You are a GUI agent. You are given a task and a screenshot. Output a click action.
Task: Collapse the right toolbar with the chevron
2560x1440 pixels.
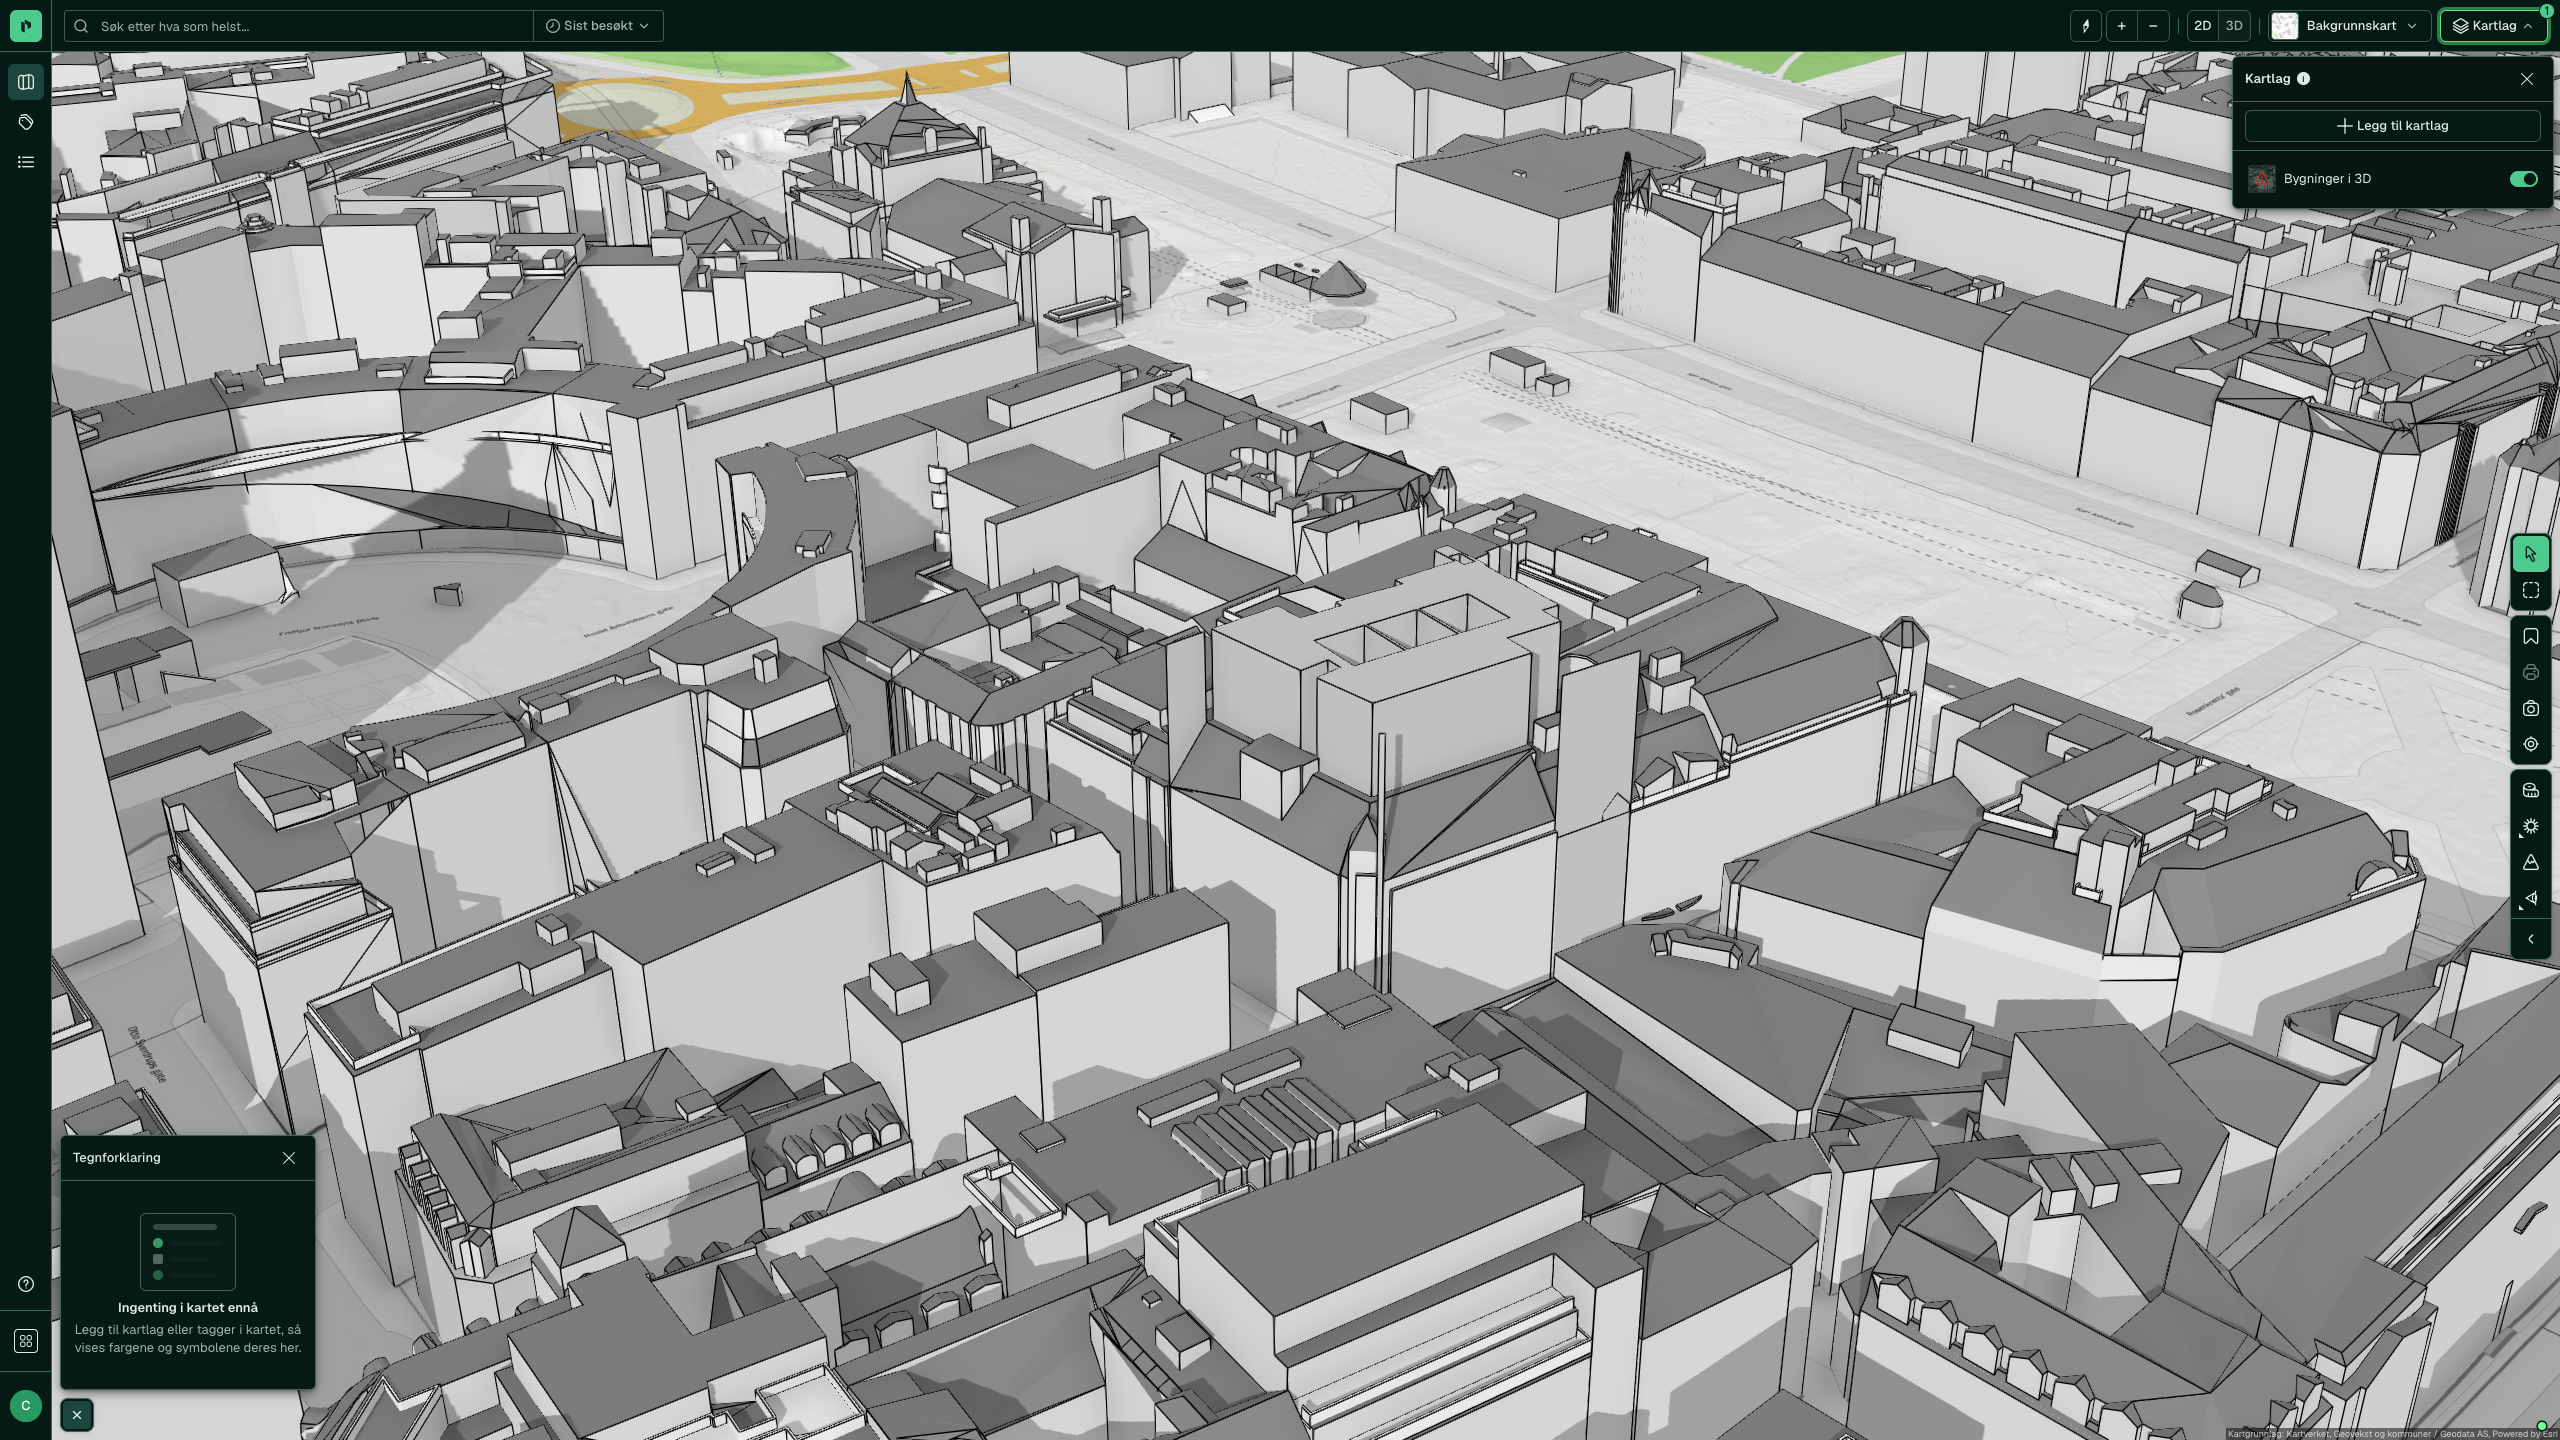coord(2530,939)
